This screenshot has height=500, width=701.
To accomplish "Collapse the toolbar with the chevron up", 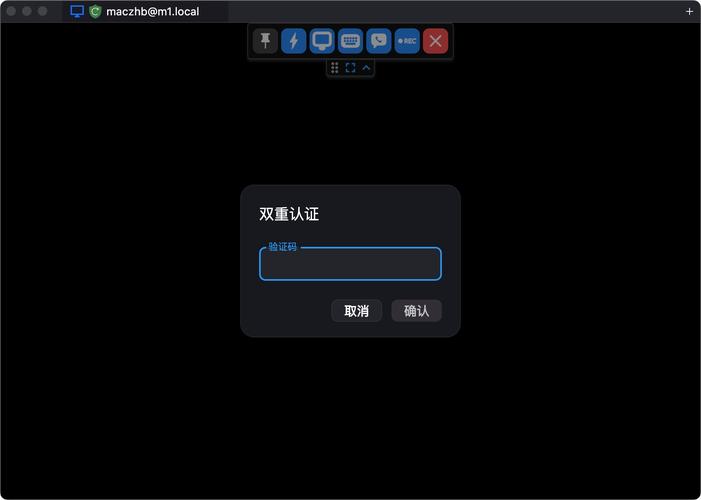I will (366, 68).
